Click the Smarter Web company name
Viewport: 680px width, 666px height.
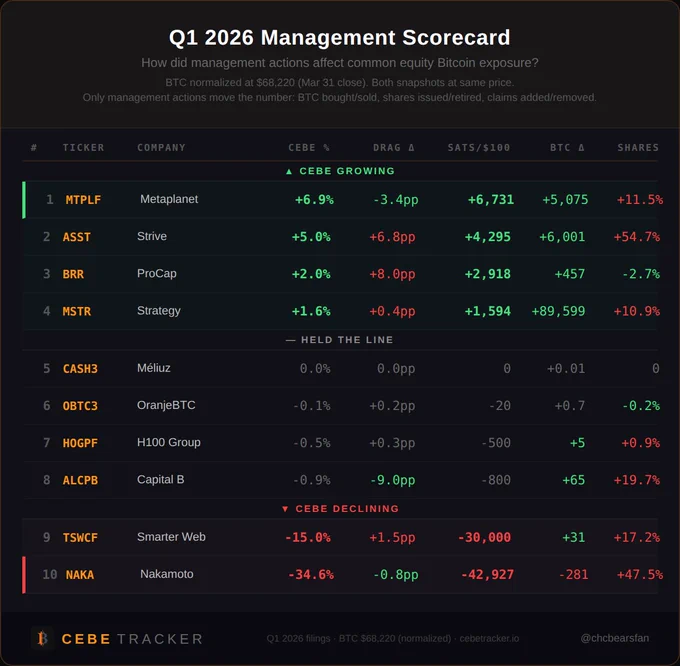[x=171, y=537]
